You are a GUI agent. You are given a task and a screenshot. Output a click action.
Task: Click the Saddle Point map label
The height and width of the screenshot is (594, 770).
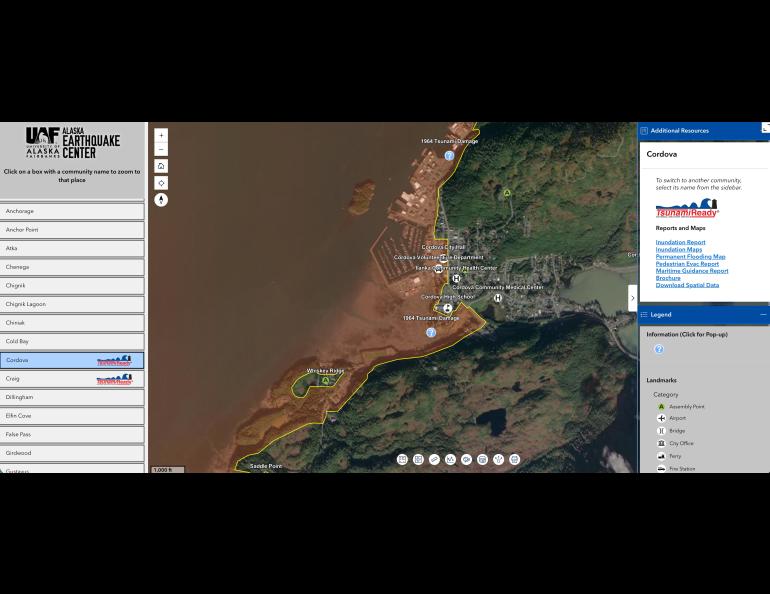(x=266, y=466)
